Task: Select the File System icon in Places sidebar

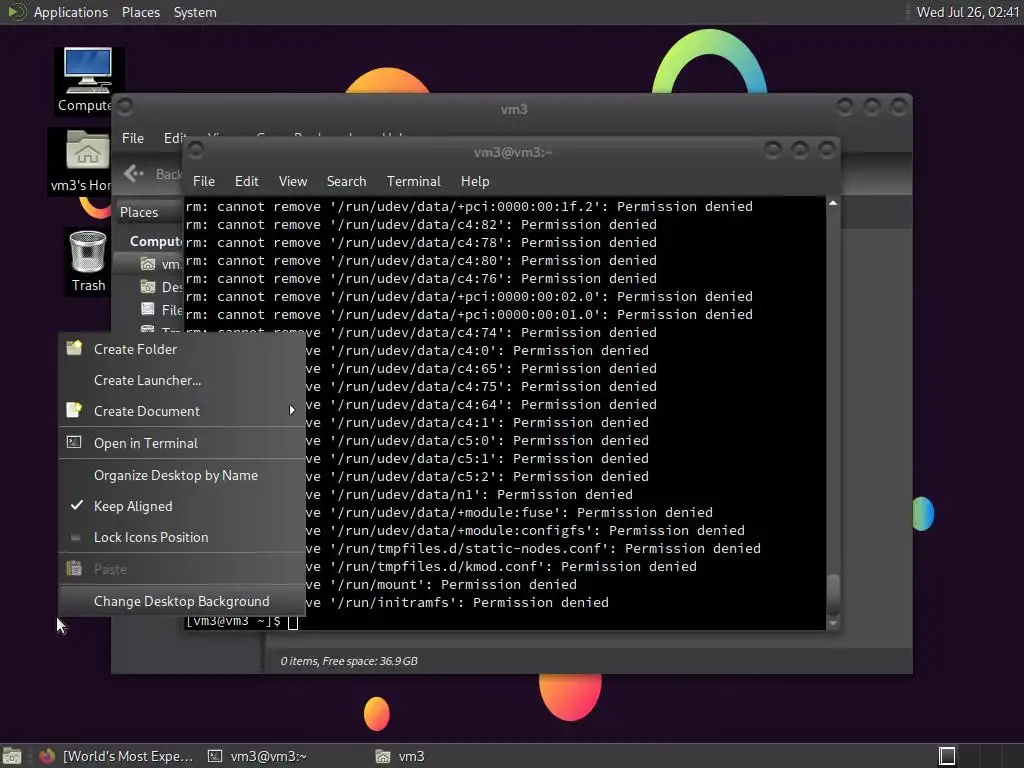Action: pyautogui.click(x=148, y=309)
